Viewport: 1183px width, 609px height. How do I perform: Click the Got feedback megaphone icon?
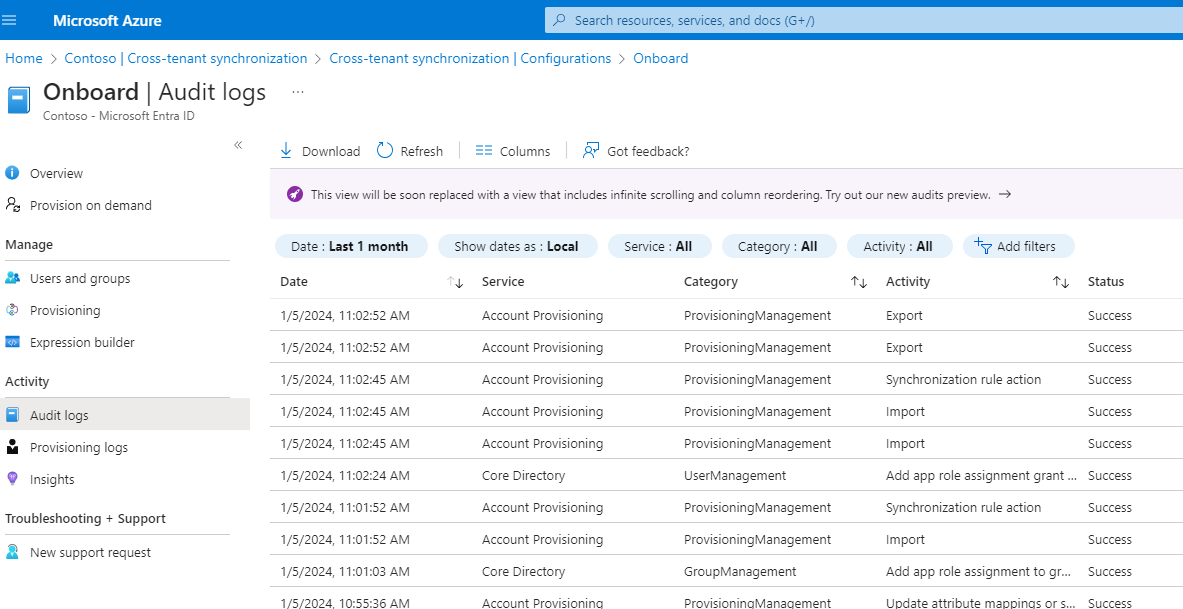click(593, 150)
